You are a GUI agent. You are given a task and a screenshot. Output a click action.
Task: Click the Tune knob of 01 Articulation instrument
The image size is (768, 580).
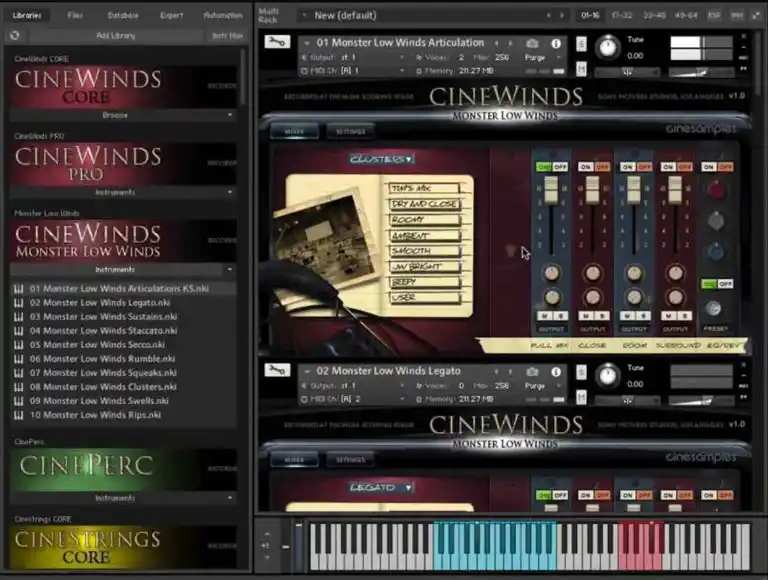[607, 48]
